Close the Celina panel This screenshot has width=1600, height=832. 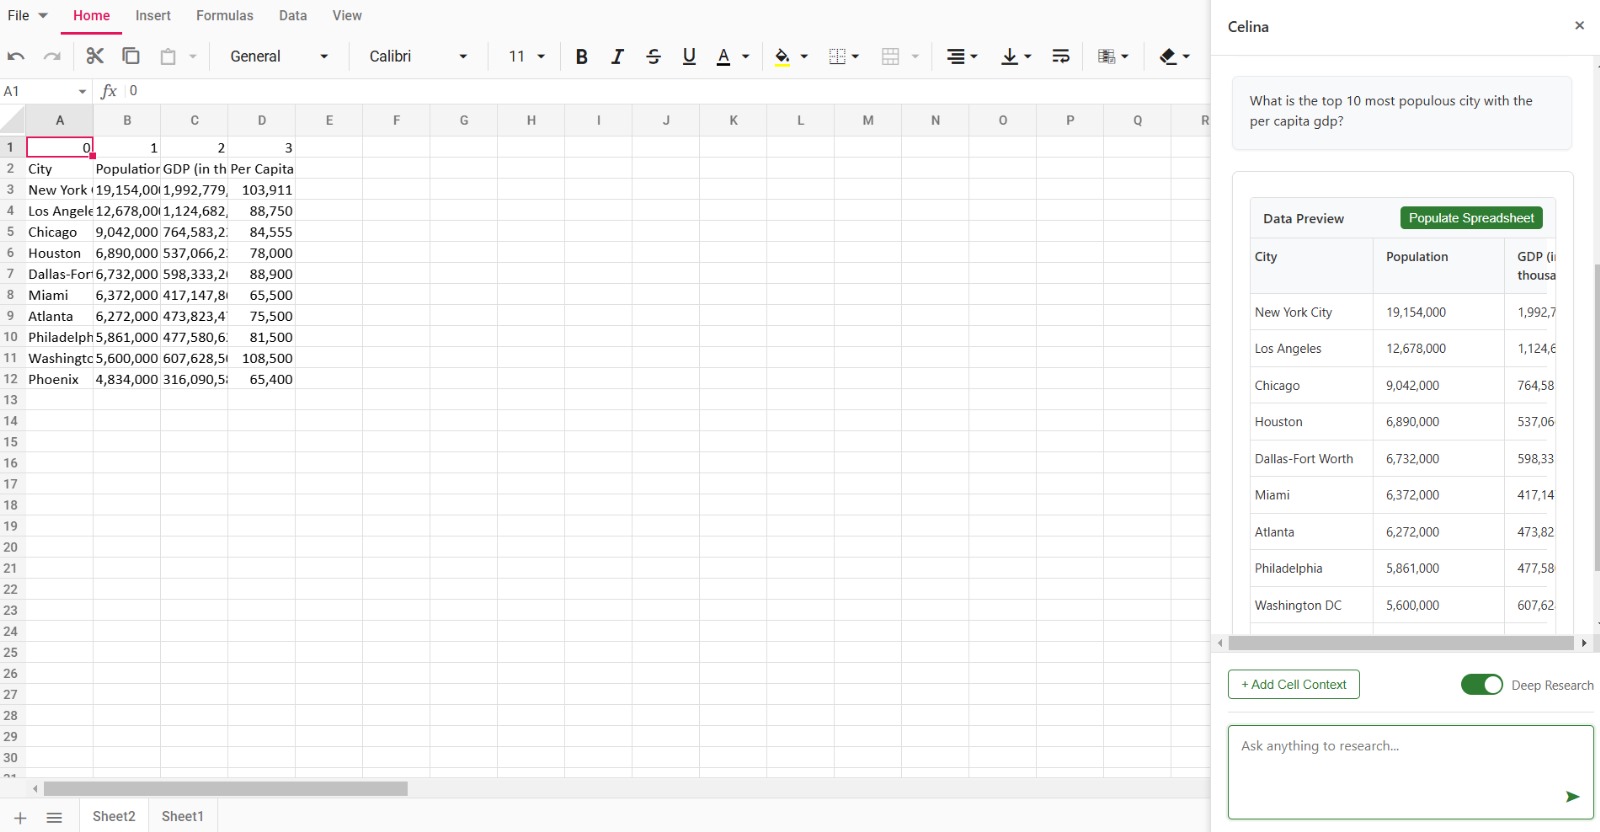click(x=1579, y=26)
